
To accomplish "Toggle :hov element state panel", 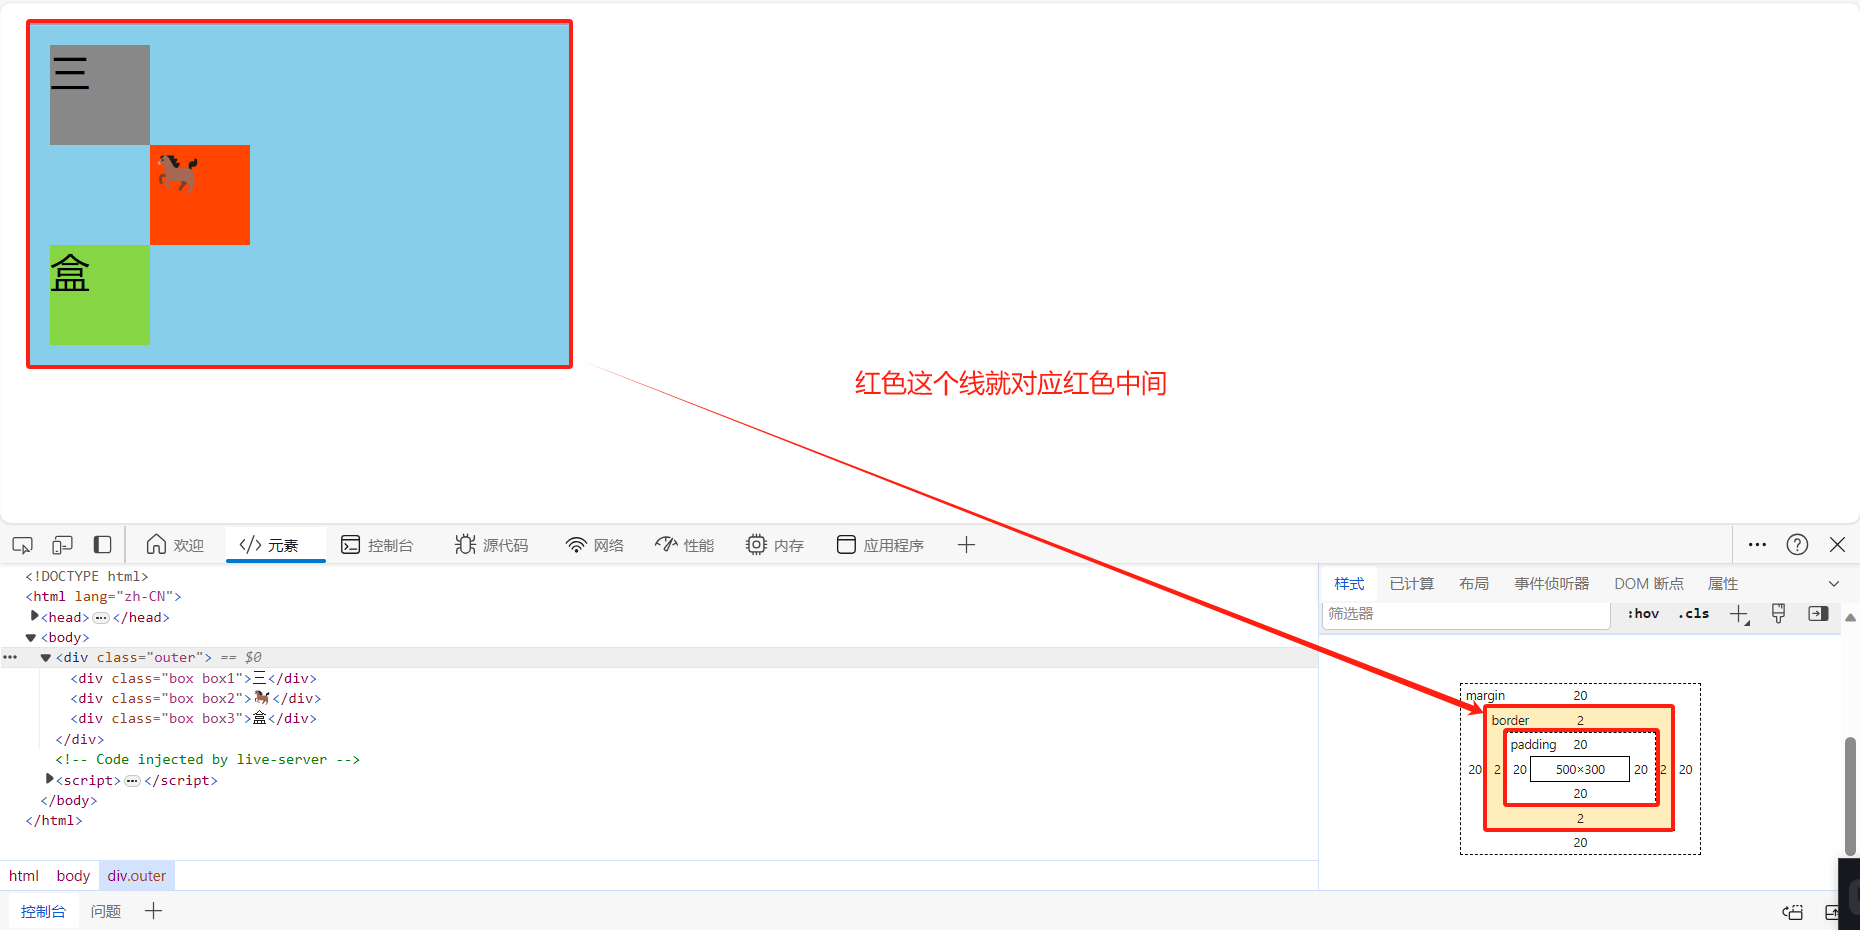I will coord(1643,614).
